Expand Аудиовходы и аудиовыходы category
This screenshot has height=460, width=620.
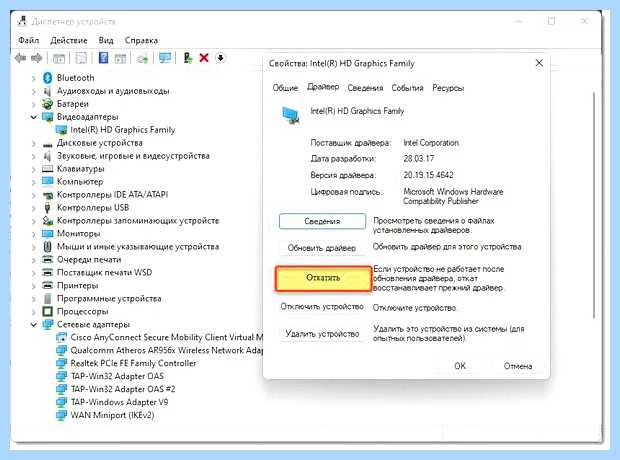click(34, 92)
